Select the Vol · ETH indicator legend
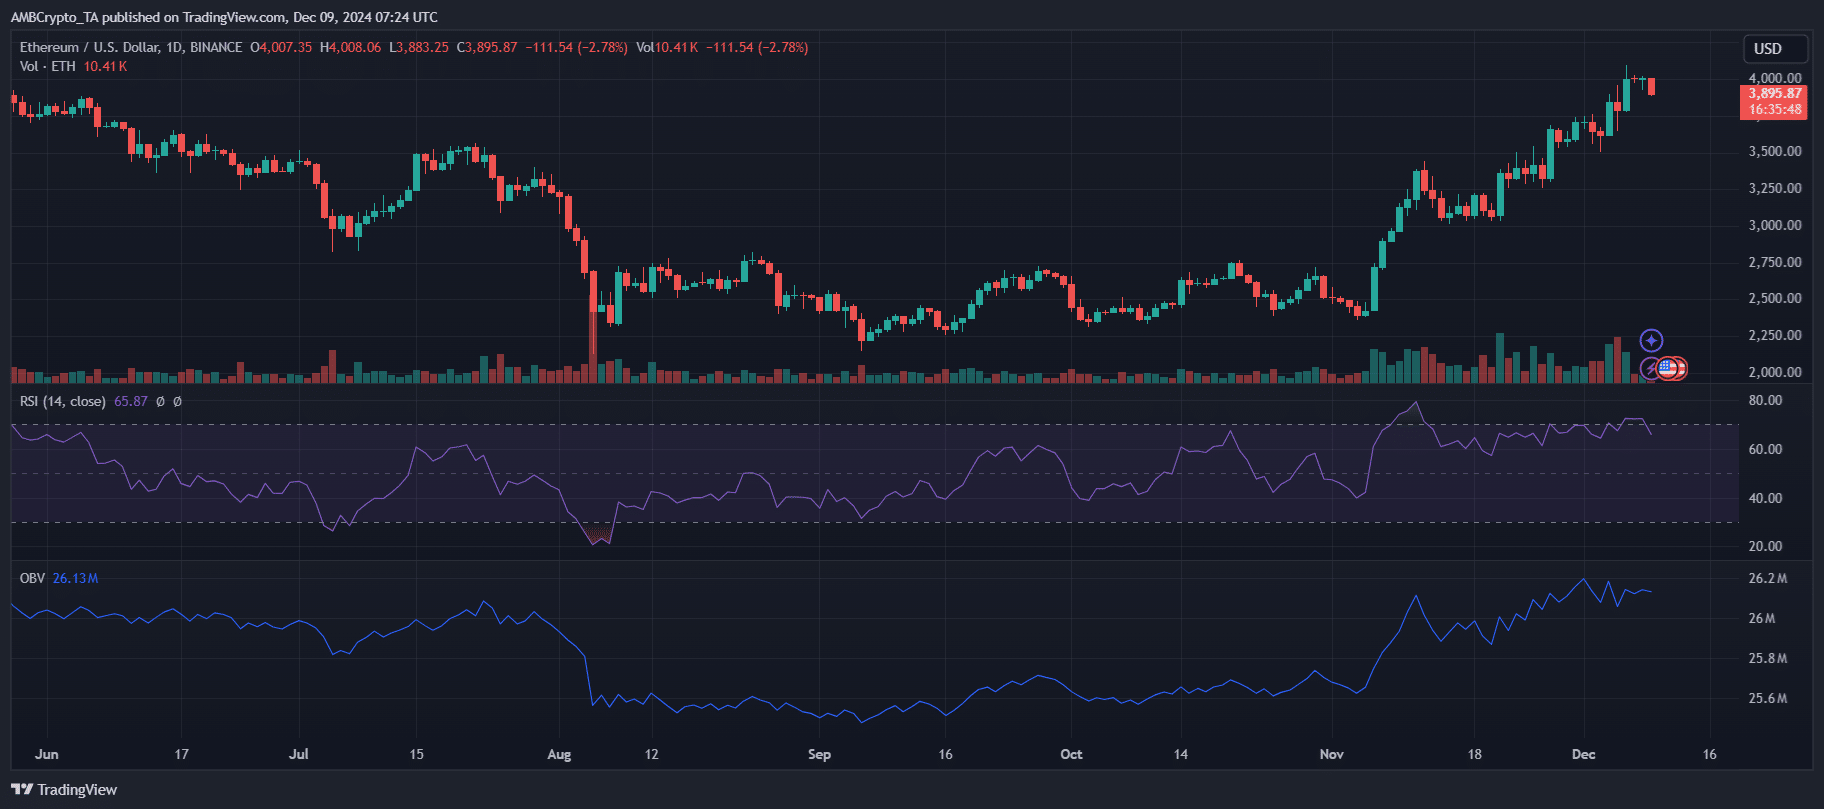This screenshot has width=1824, height=809. pyautogui.click(x=47, y=66)
